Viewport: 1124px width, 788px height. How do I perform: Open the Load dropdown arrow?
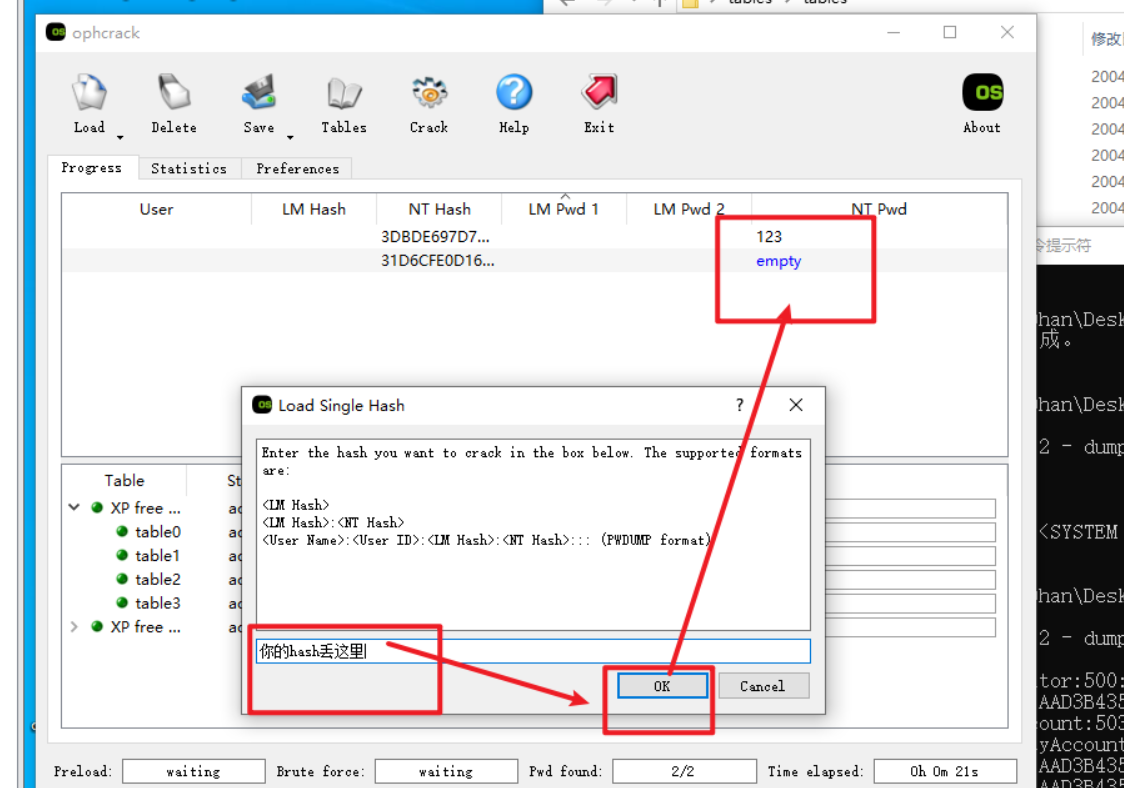pyautogui.click(x=120, y=137)
